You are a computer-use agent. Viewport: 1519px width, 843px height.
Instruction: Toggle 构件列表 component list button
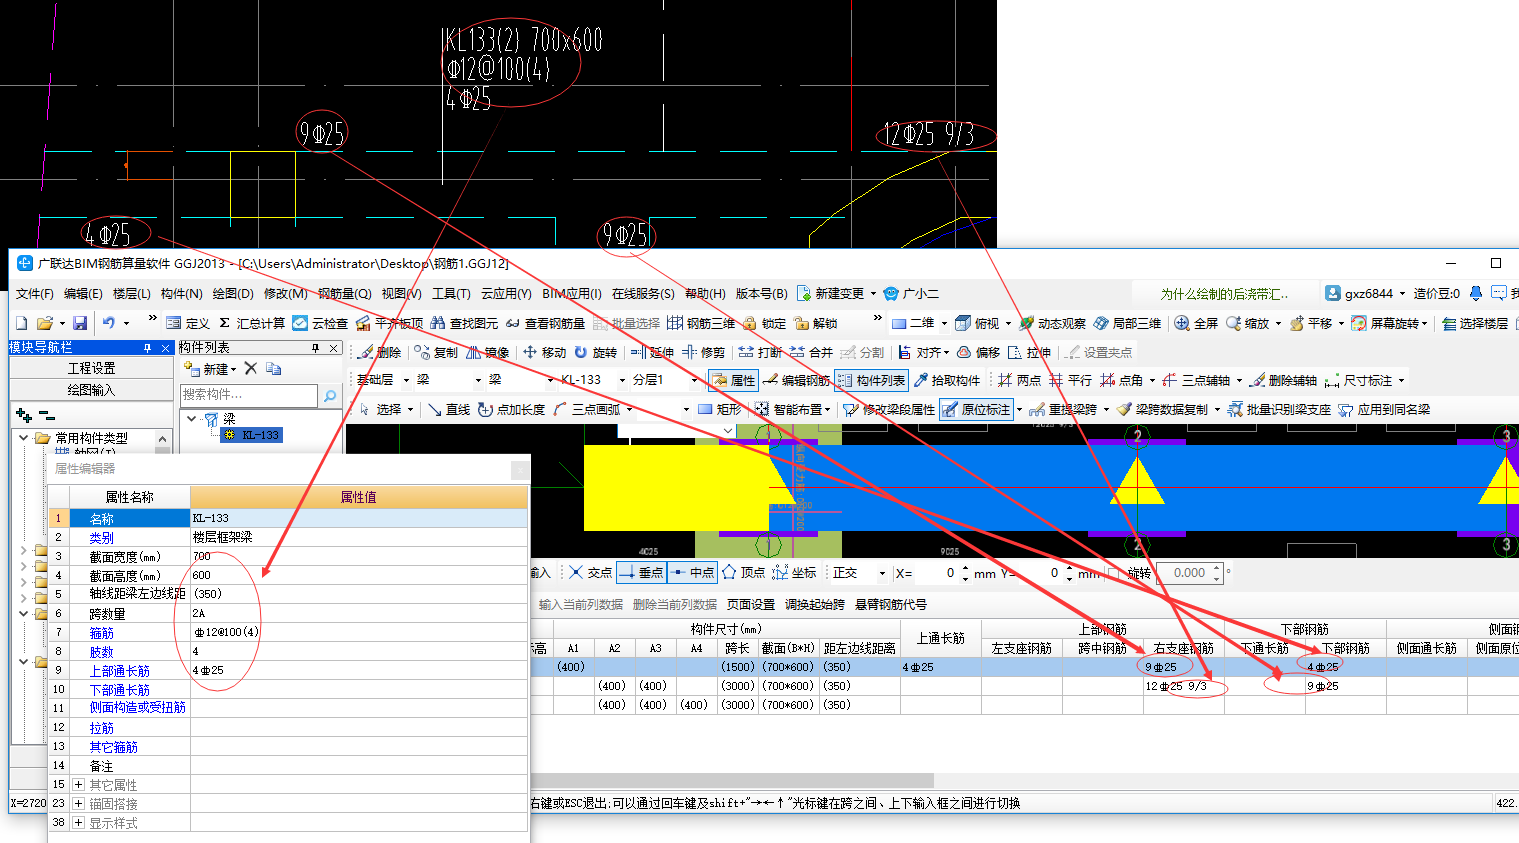tap(871, 380)
